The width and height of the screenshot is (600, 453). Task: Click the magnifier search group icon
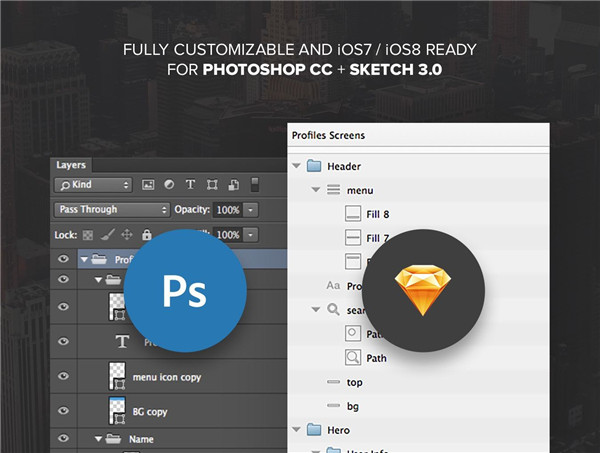click(x=333, y=309)
